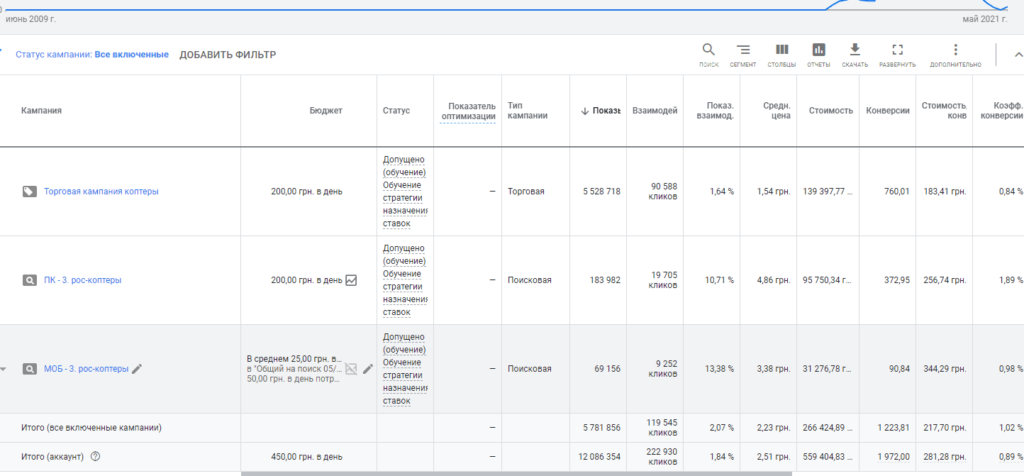1024x476 pixels.
Task: Click the status text of ПК - 3. рос-коптеры
Action: tap(405, 280)
